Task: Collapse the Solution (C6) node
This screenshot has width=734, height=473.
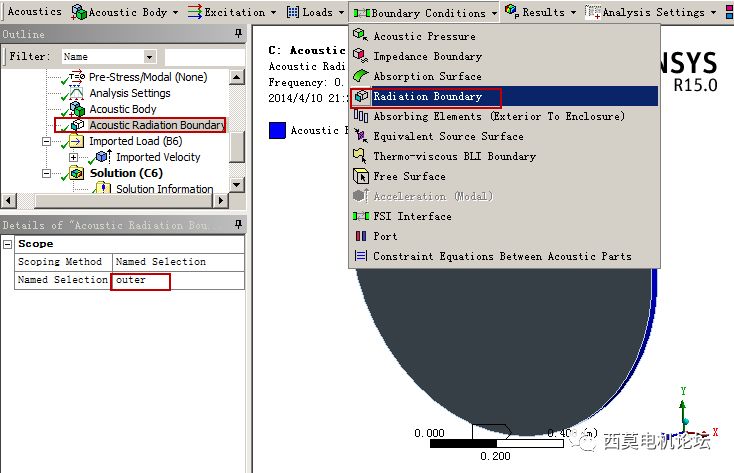Action: click(46, 173)
